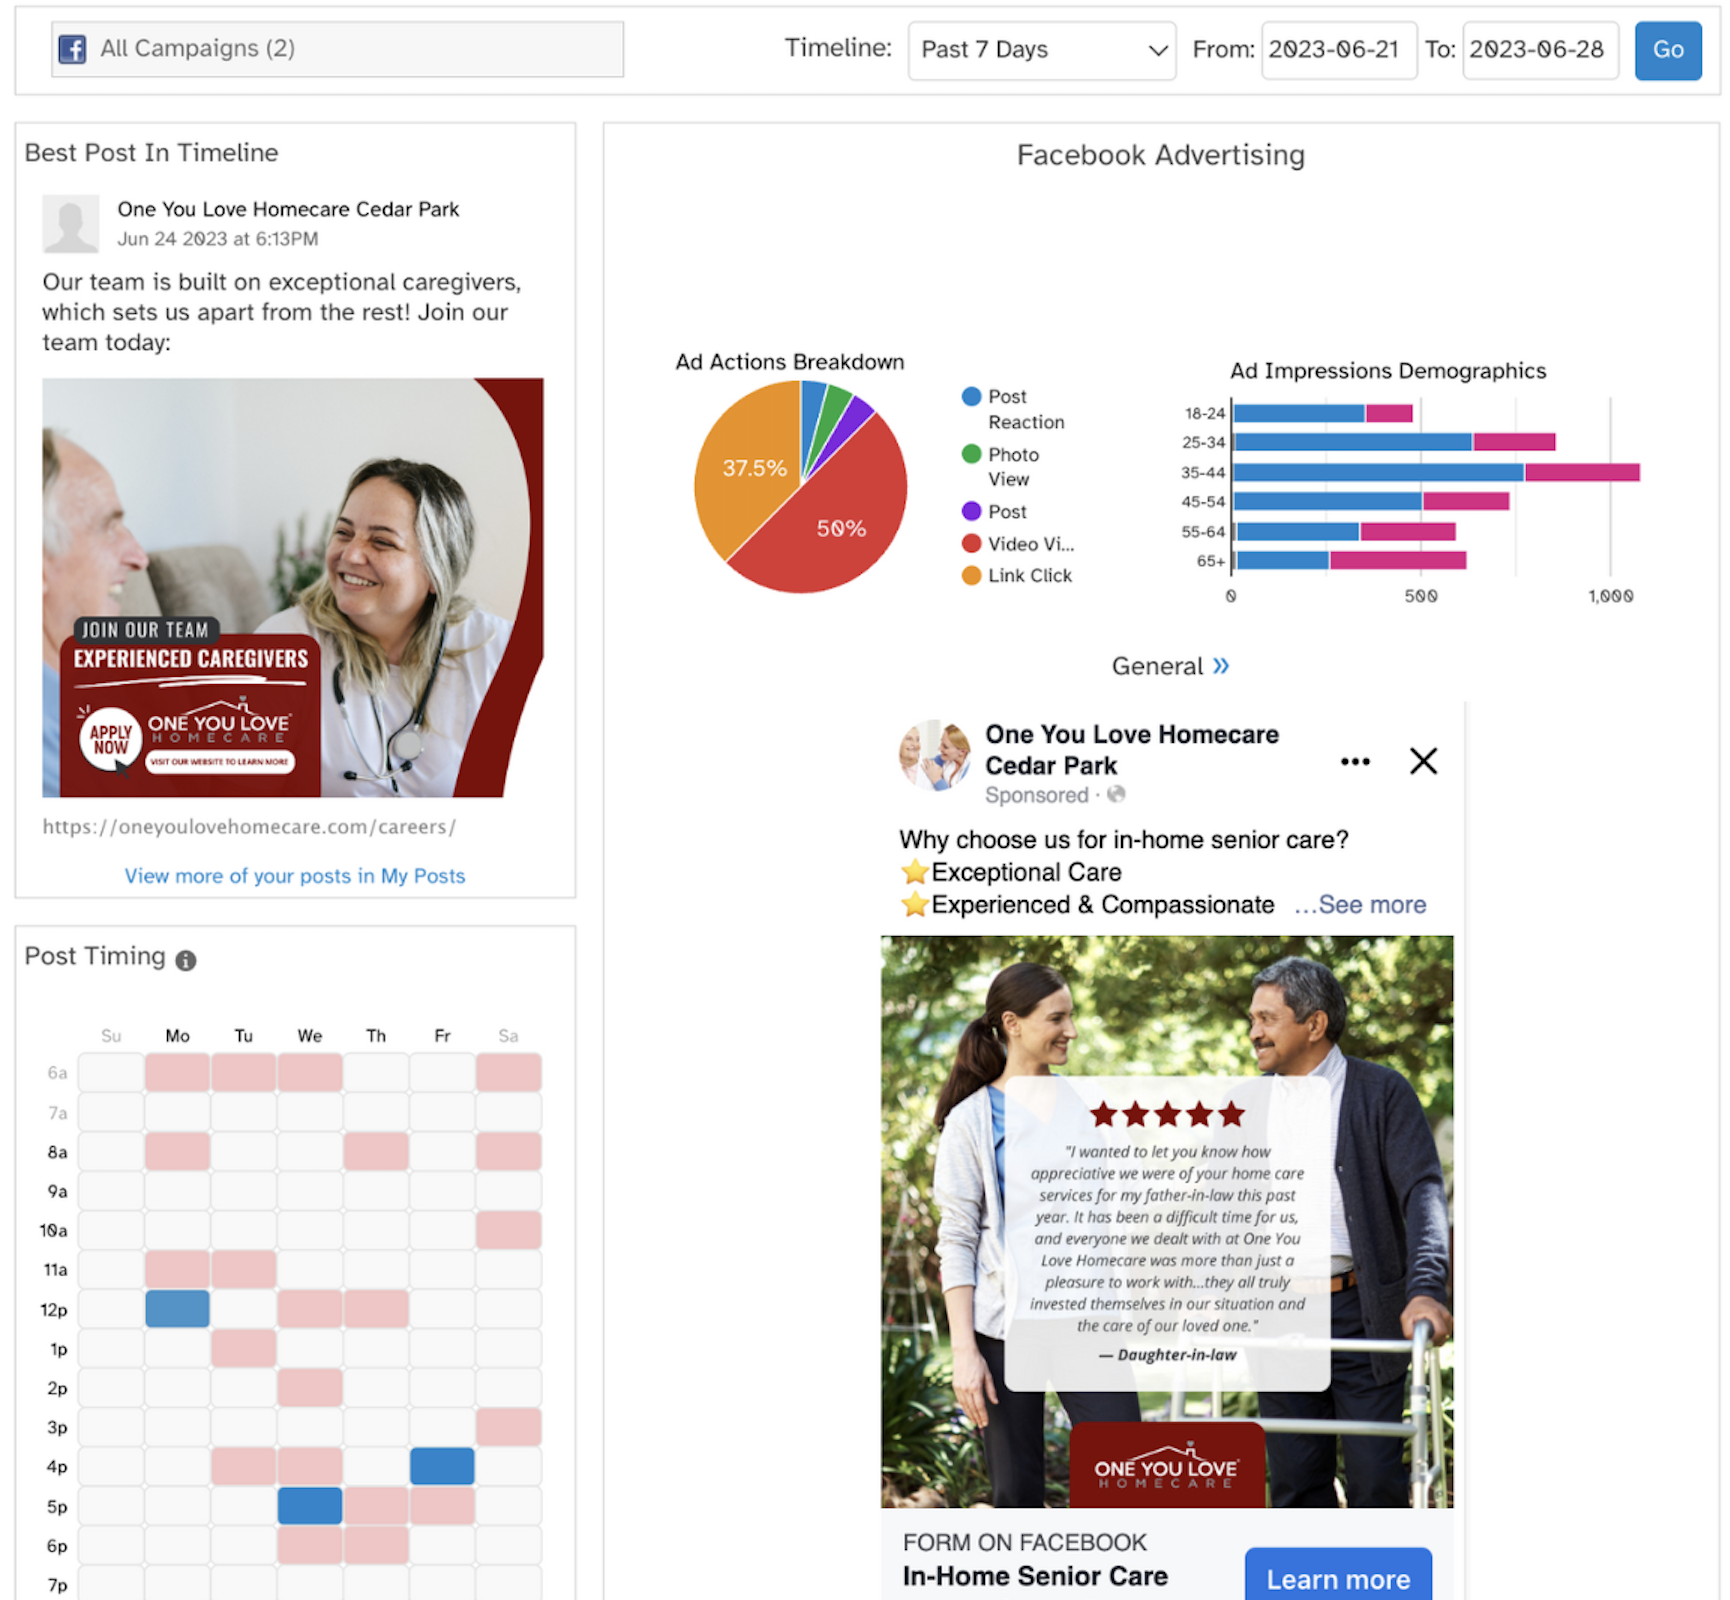Click the Post Timing info icon
1730x1600 pixels.
click(186, 960)
